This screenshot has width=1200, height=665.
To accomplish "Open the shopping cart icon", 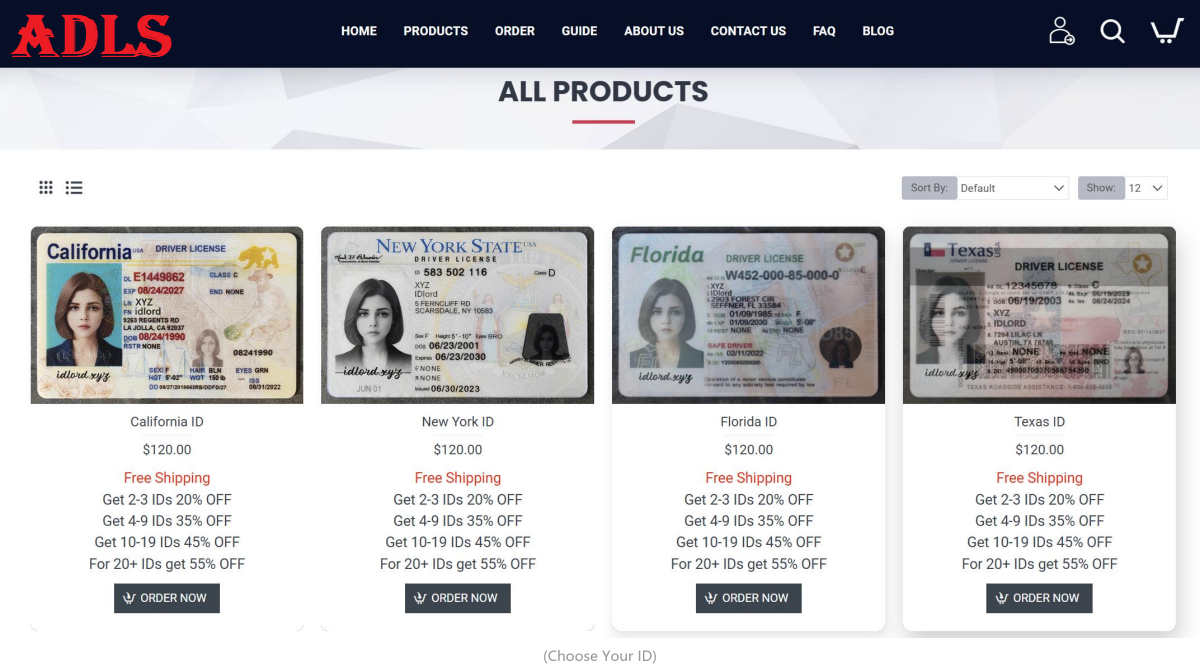I will click(1166, 31).
